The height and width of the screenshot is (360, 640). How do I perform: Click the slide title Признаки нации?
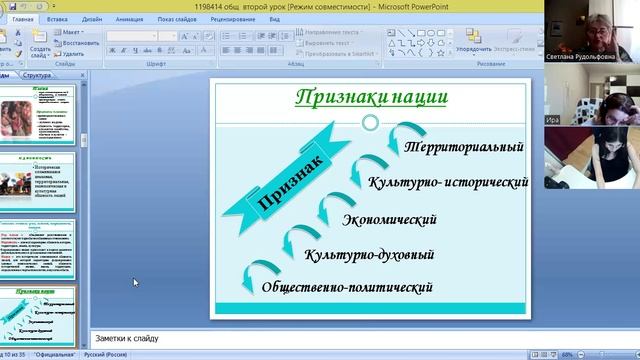pyautogui.click(x=371, y=97)
